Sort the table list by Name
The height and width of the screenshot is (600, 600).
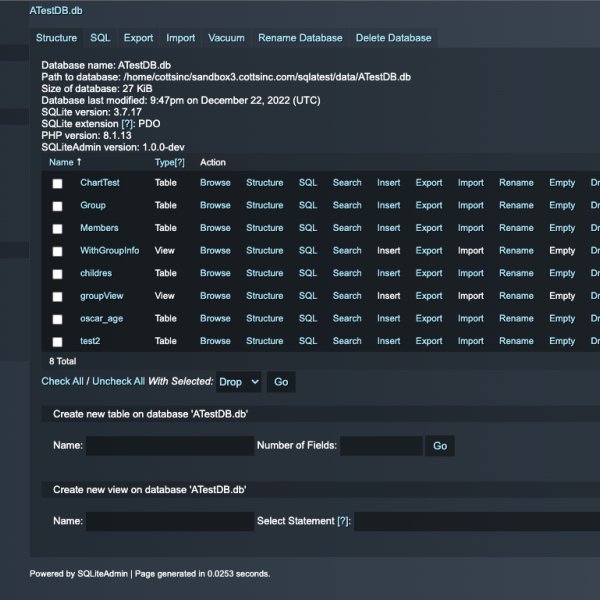[61, 162]
